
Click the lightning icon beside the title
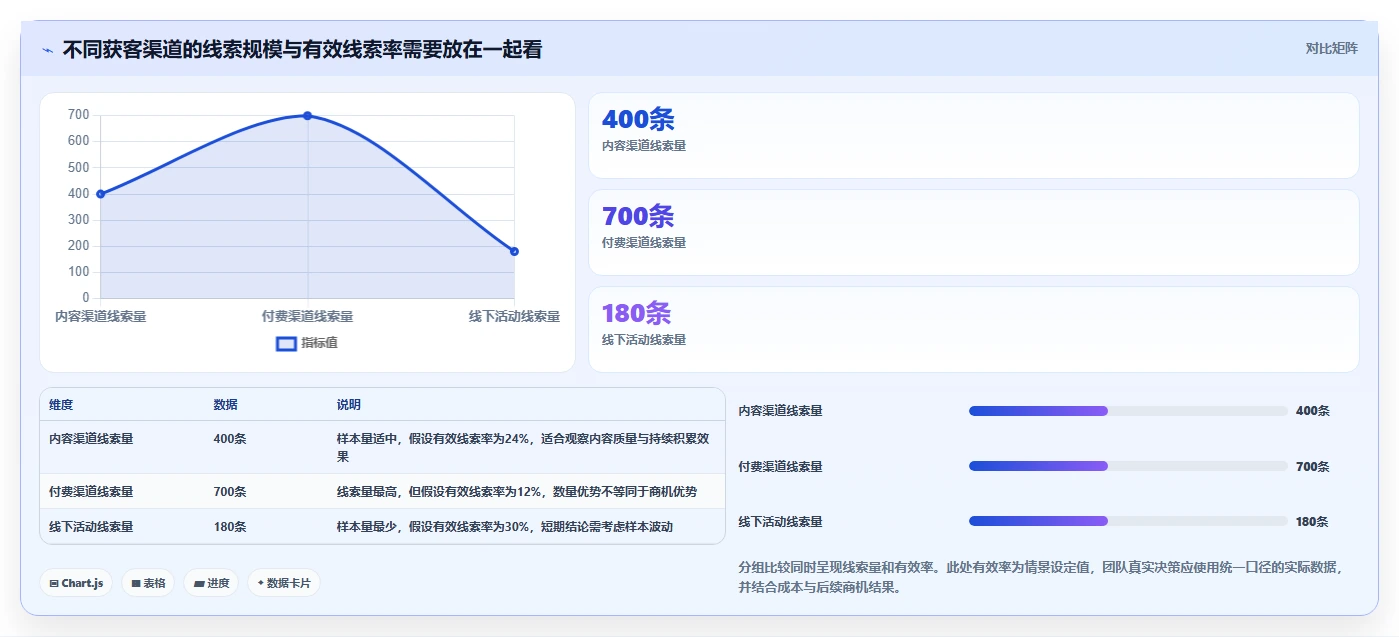tap(48, 50)
